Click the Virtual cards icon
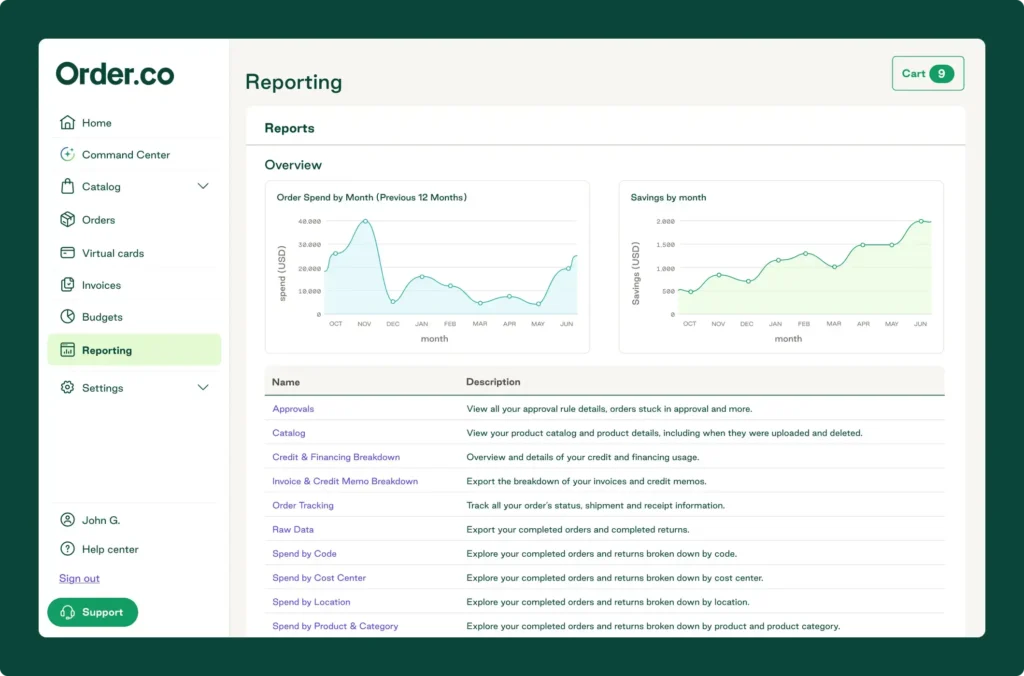The width and height of the screenshot is (1024, 676). (68, 253)
